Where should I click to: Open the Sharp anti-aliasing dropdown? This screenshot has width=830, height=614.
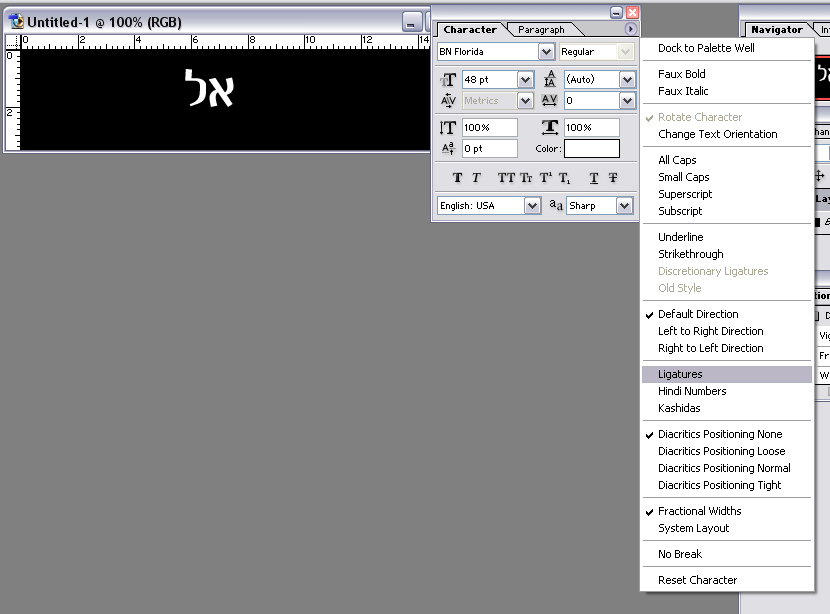coord(625,206)
